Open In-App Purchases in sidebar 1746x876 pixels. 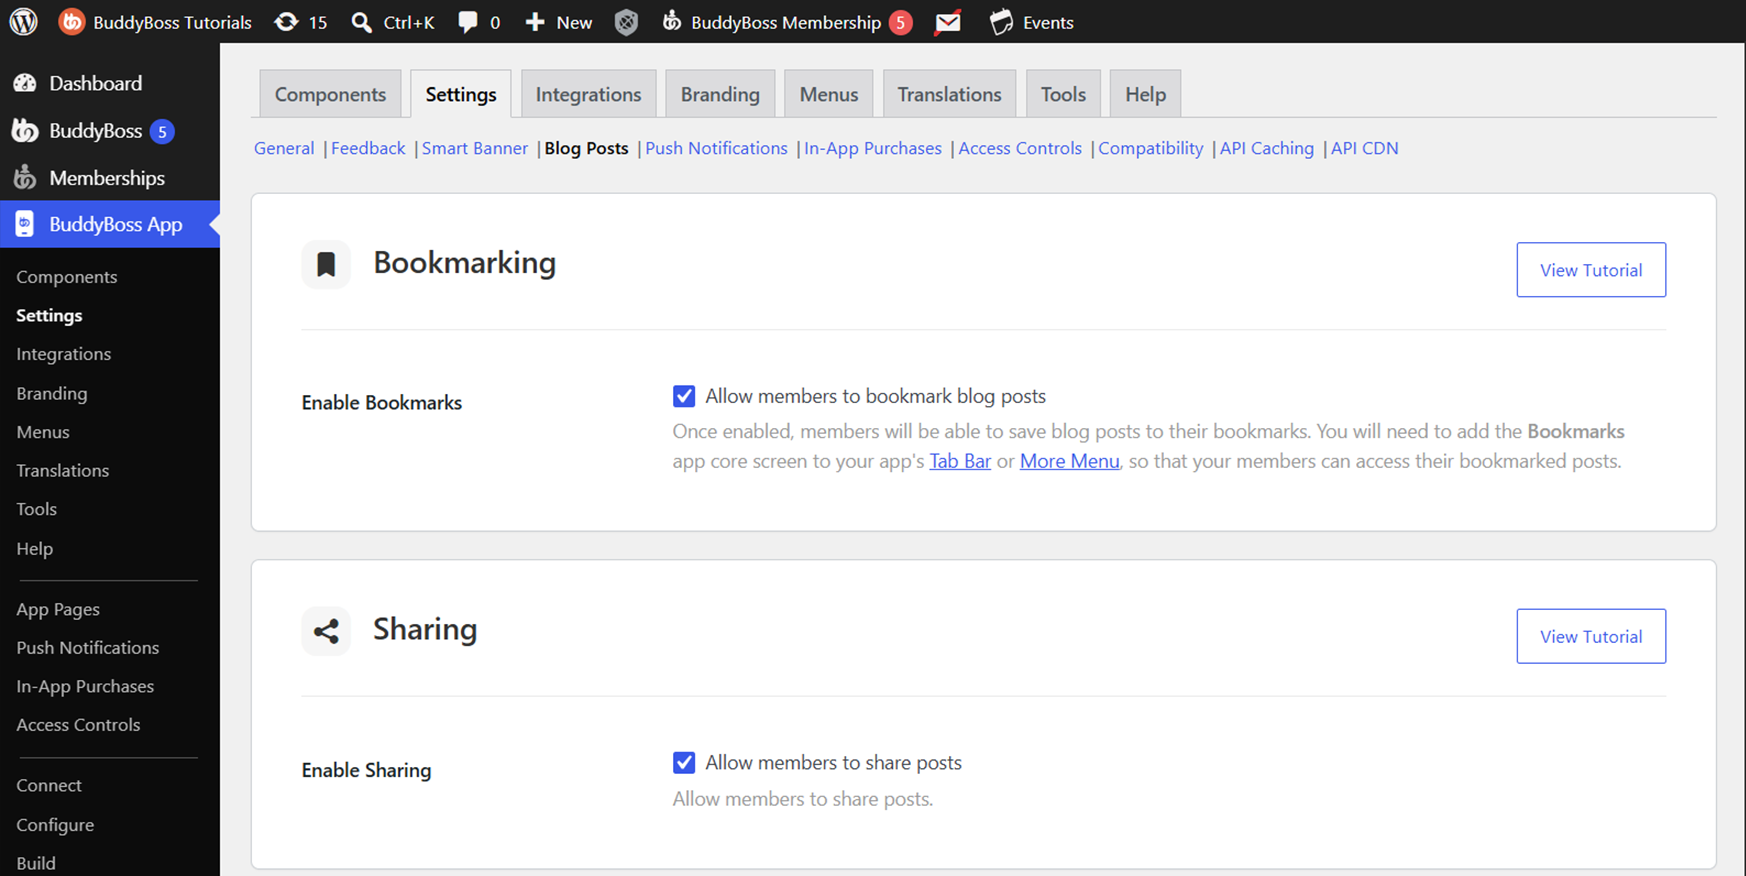pyautogui.click(x=85, y=686)
